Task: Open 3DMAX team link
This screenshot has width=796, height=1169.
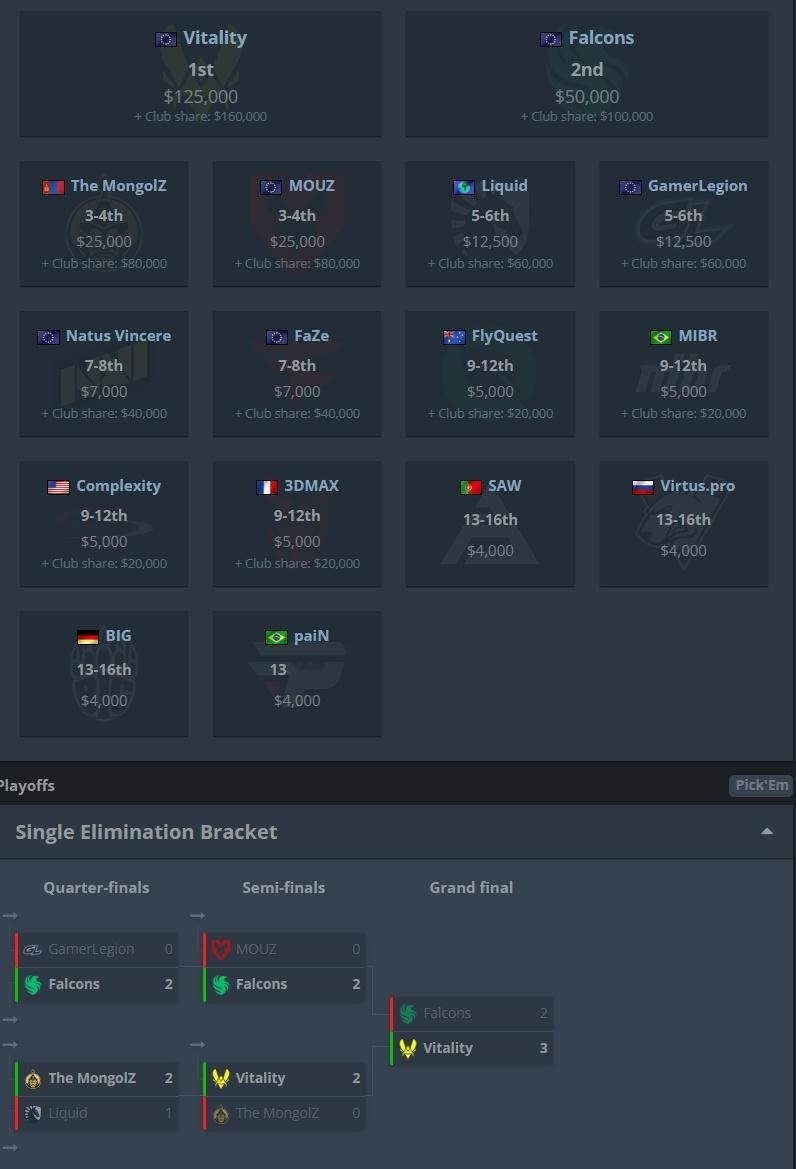Action: click(312, 485)
